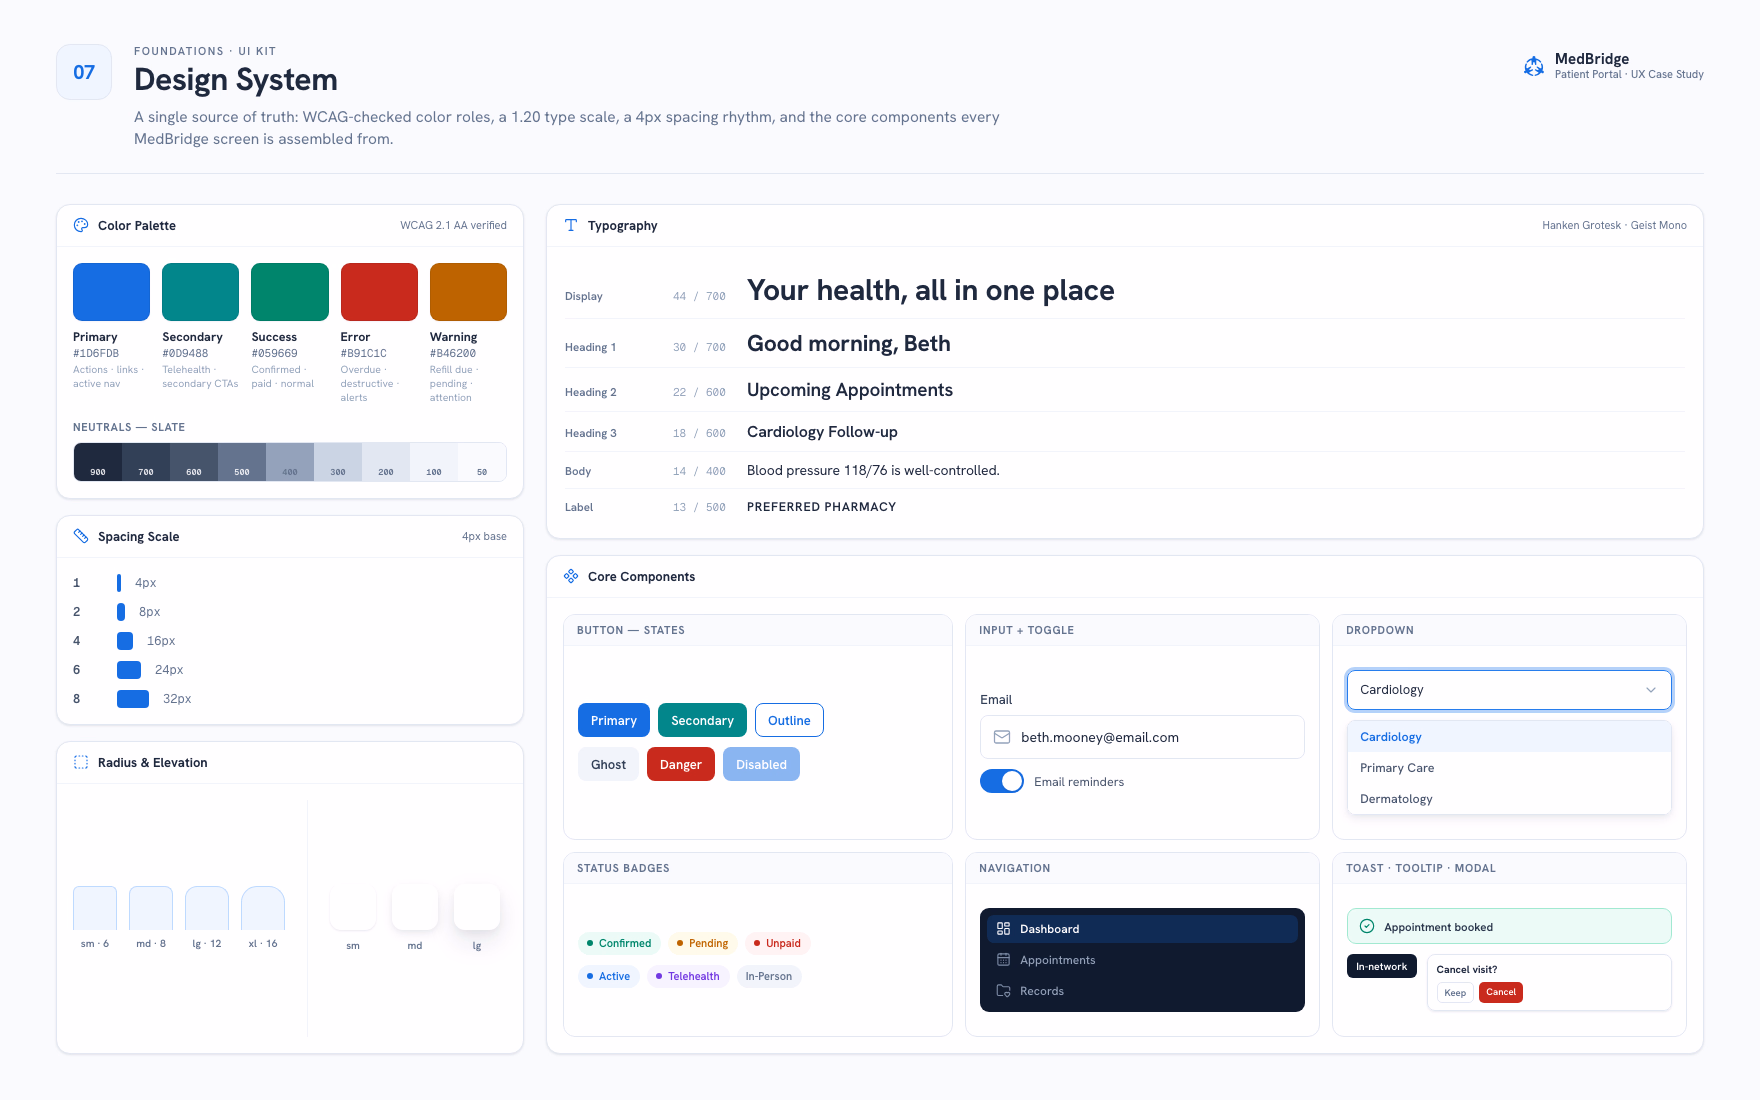Viewport: 1760px width, 1100px height.
Task: Click the Telehealth status badge
Action: [687, 976]
